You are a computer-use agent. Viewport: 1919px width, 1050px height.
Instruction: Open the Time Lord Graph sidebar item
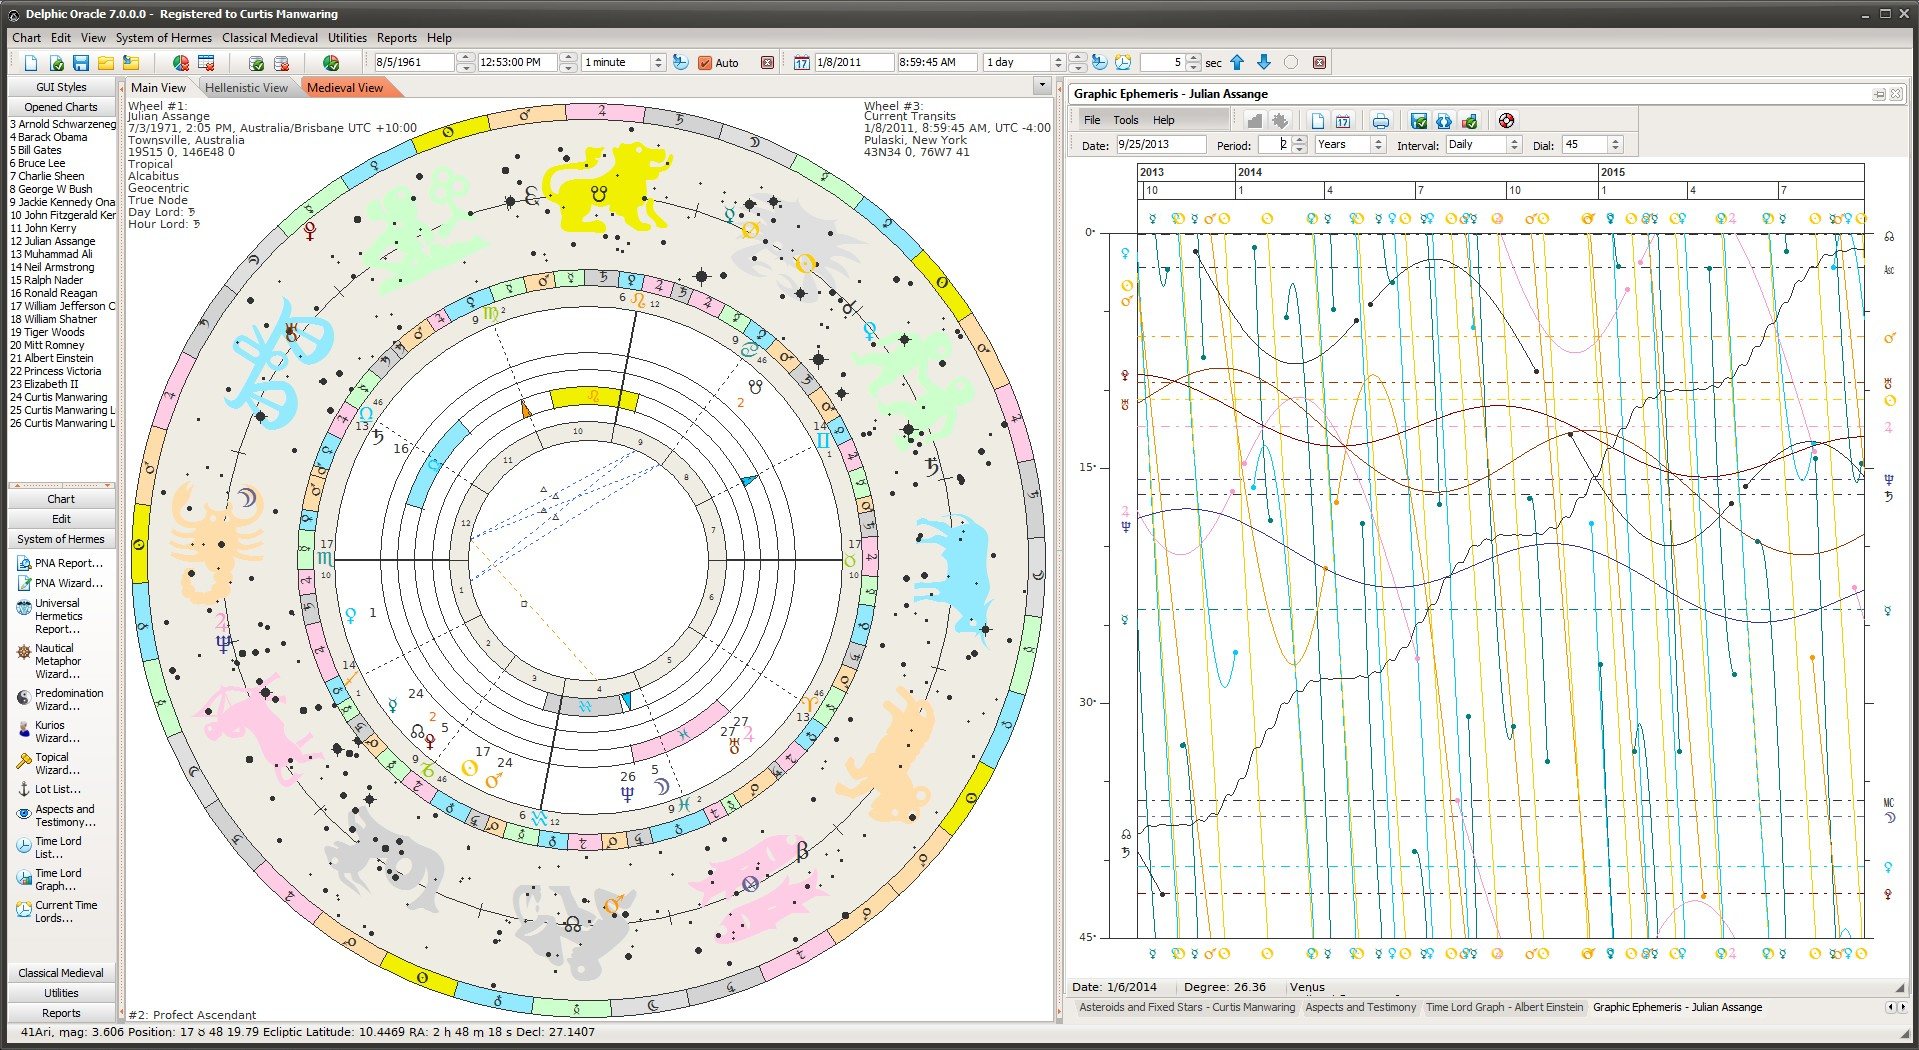click(60, 879)
